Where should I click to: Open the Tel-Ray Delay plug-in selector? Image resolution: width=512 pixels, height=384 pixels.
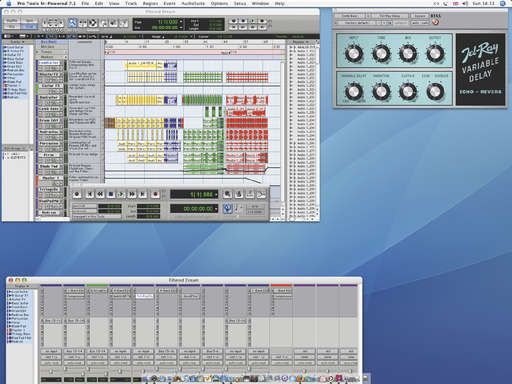(x=390, y=16)
